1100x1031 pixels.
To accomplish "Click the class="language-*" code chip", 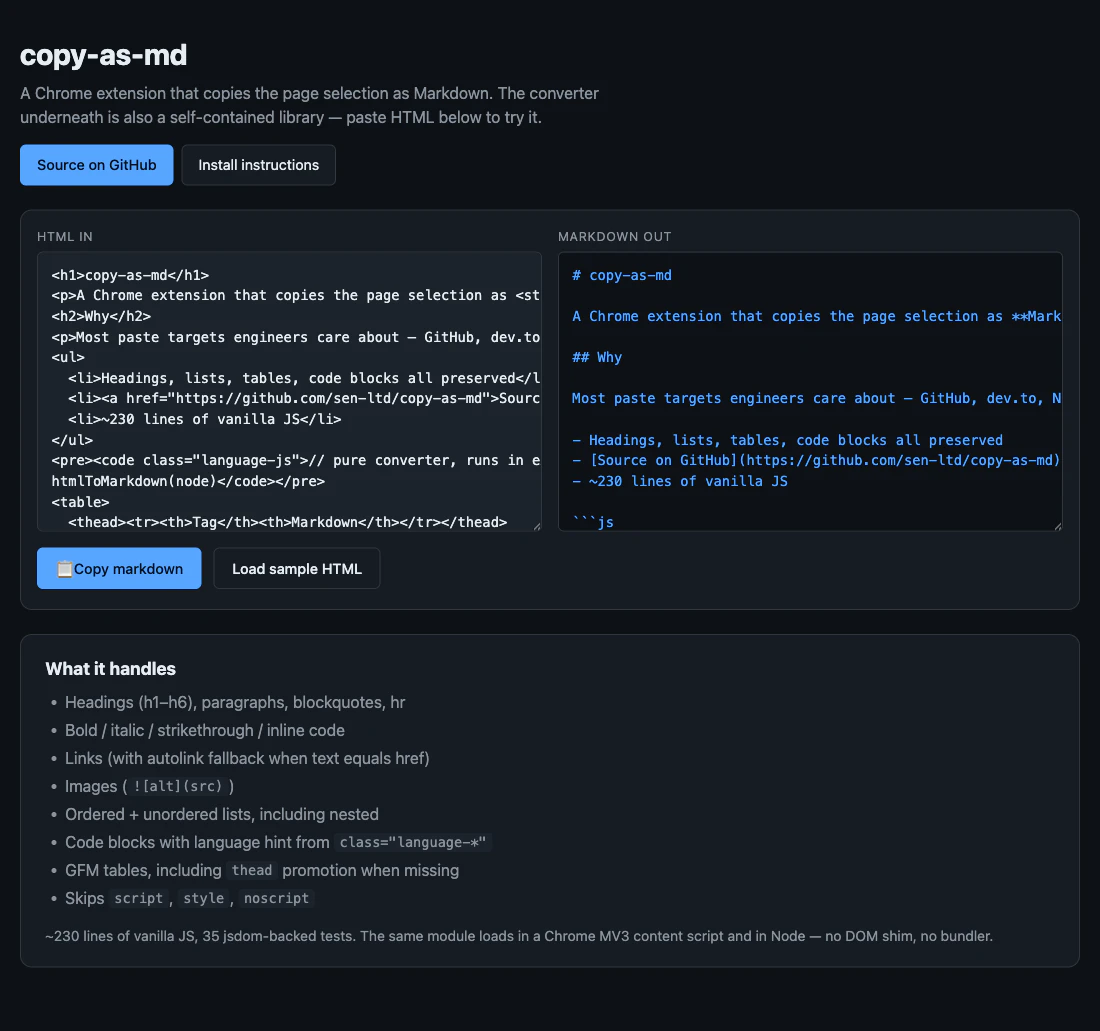I will pyautogui.click(x=412, y=842).
